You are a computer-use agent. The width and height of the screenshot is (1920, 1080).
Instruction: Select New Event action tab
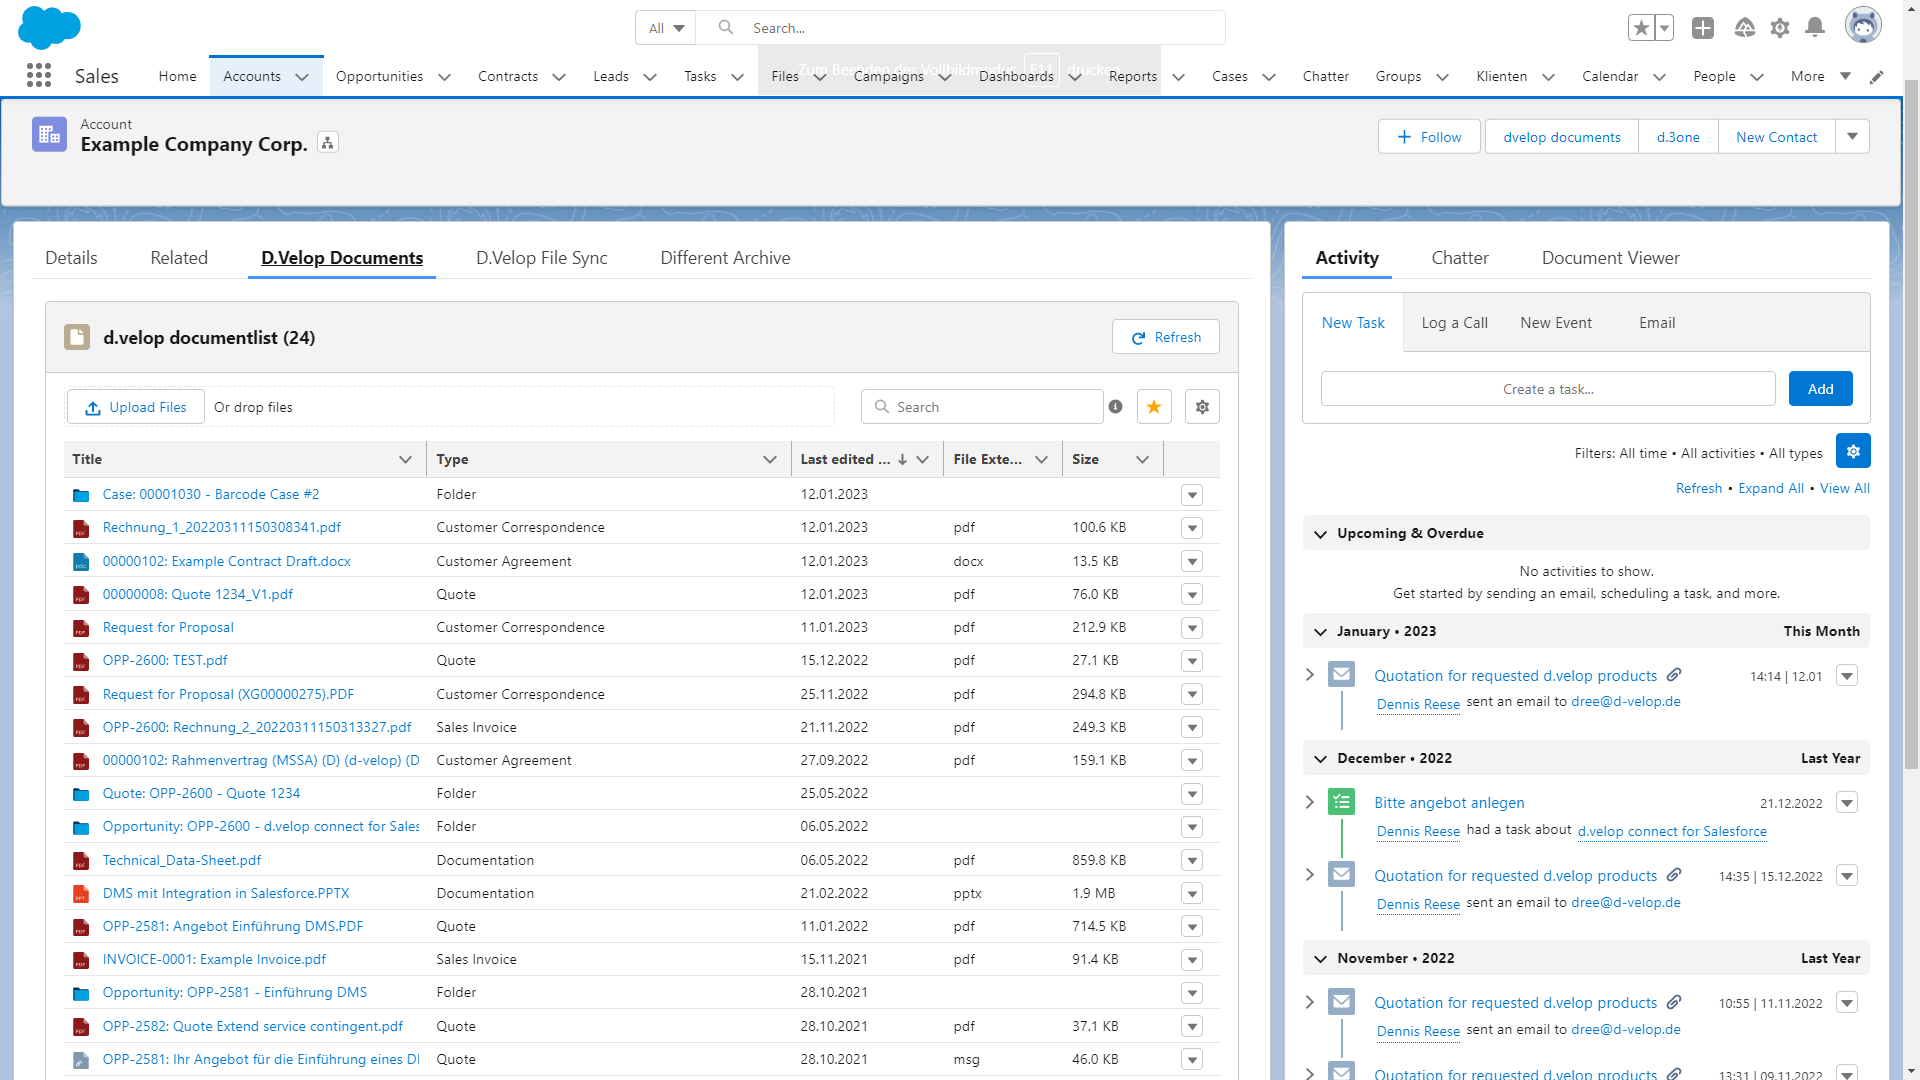[x=1556, y=323]
